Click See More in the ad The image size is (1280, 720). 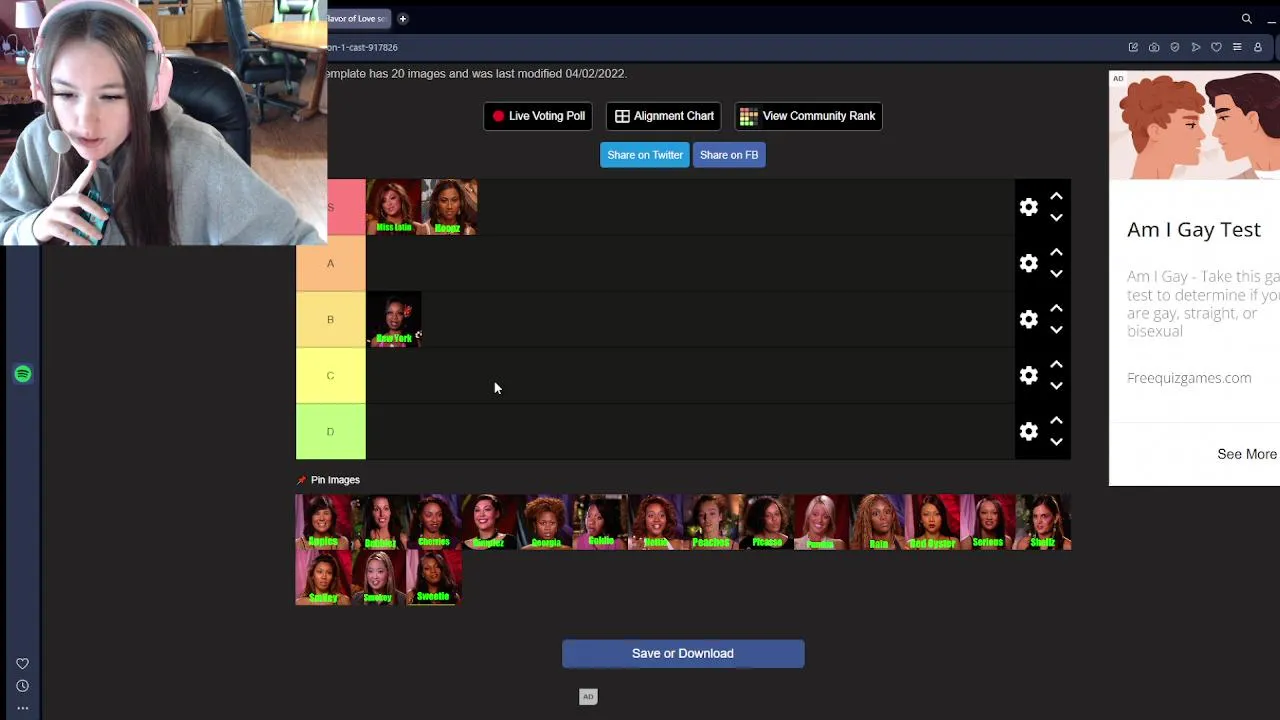[x=1247, y=454]
